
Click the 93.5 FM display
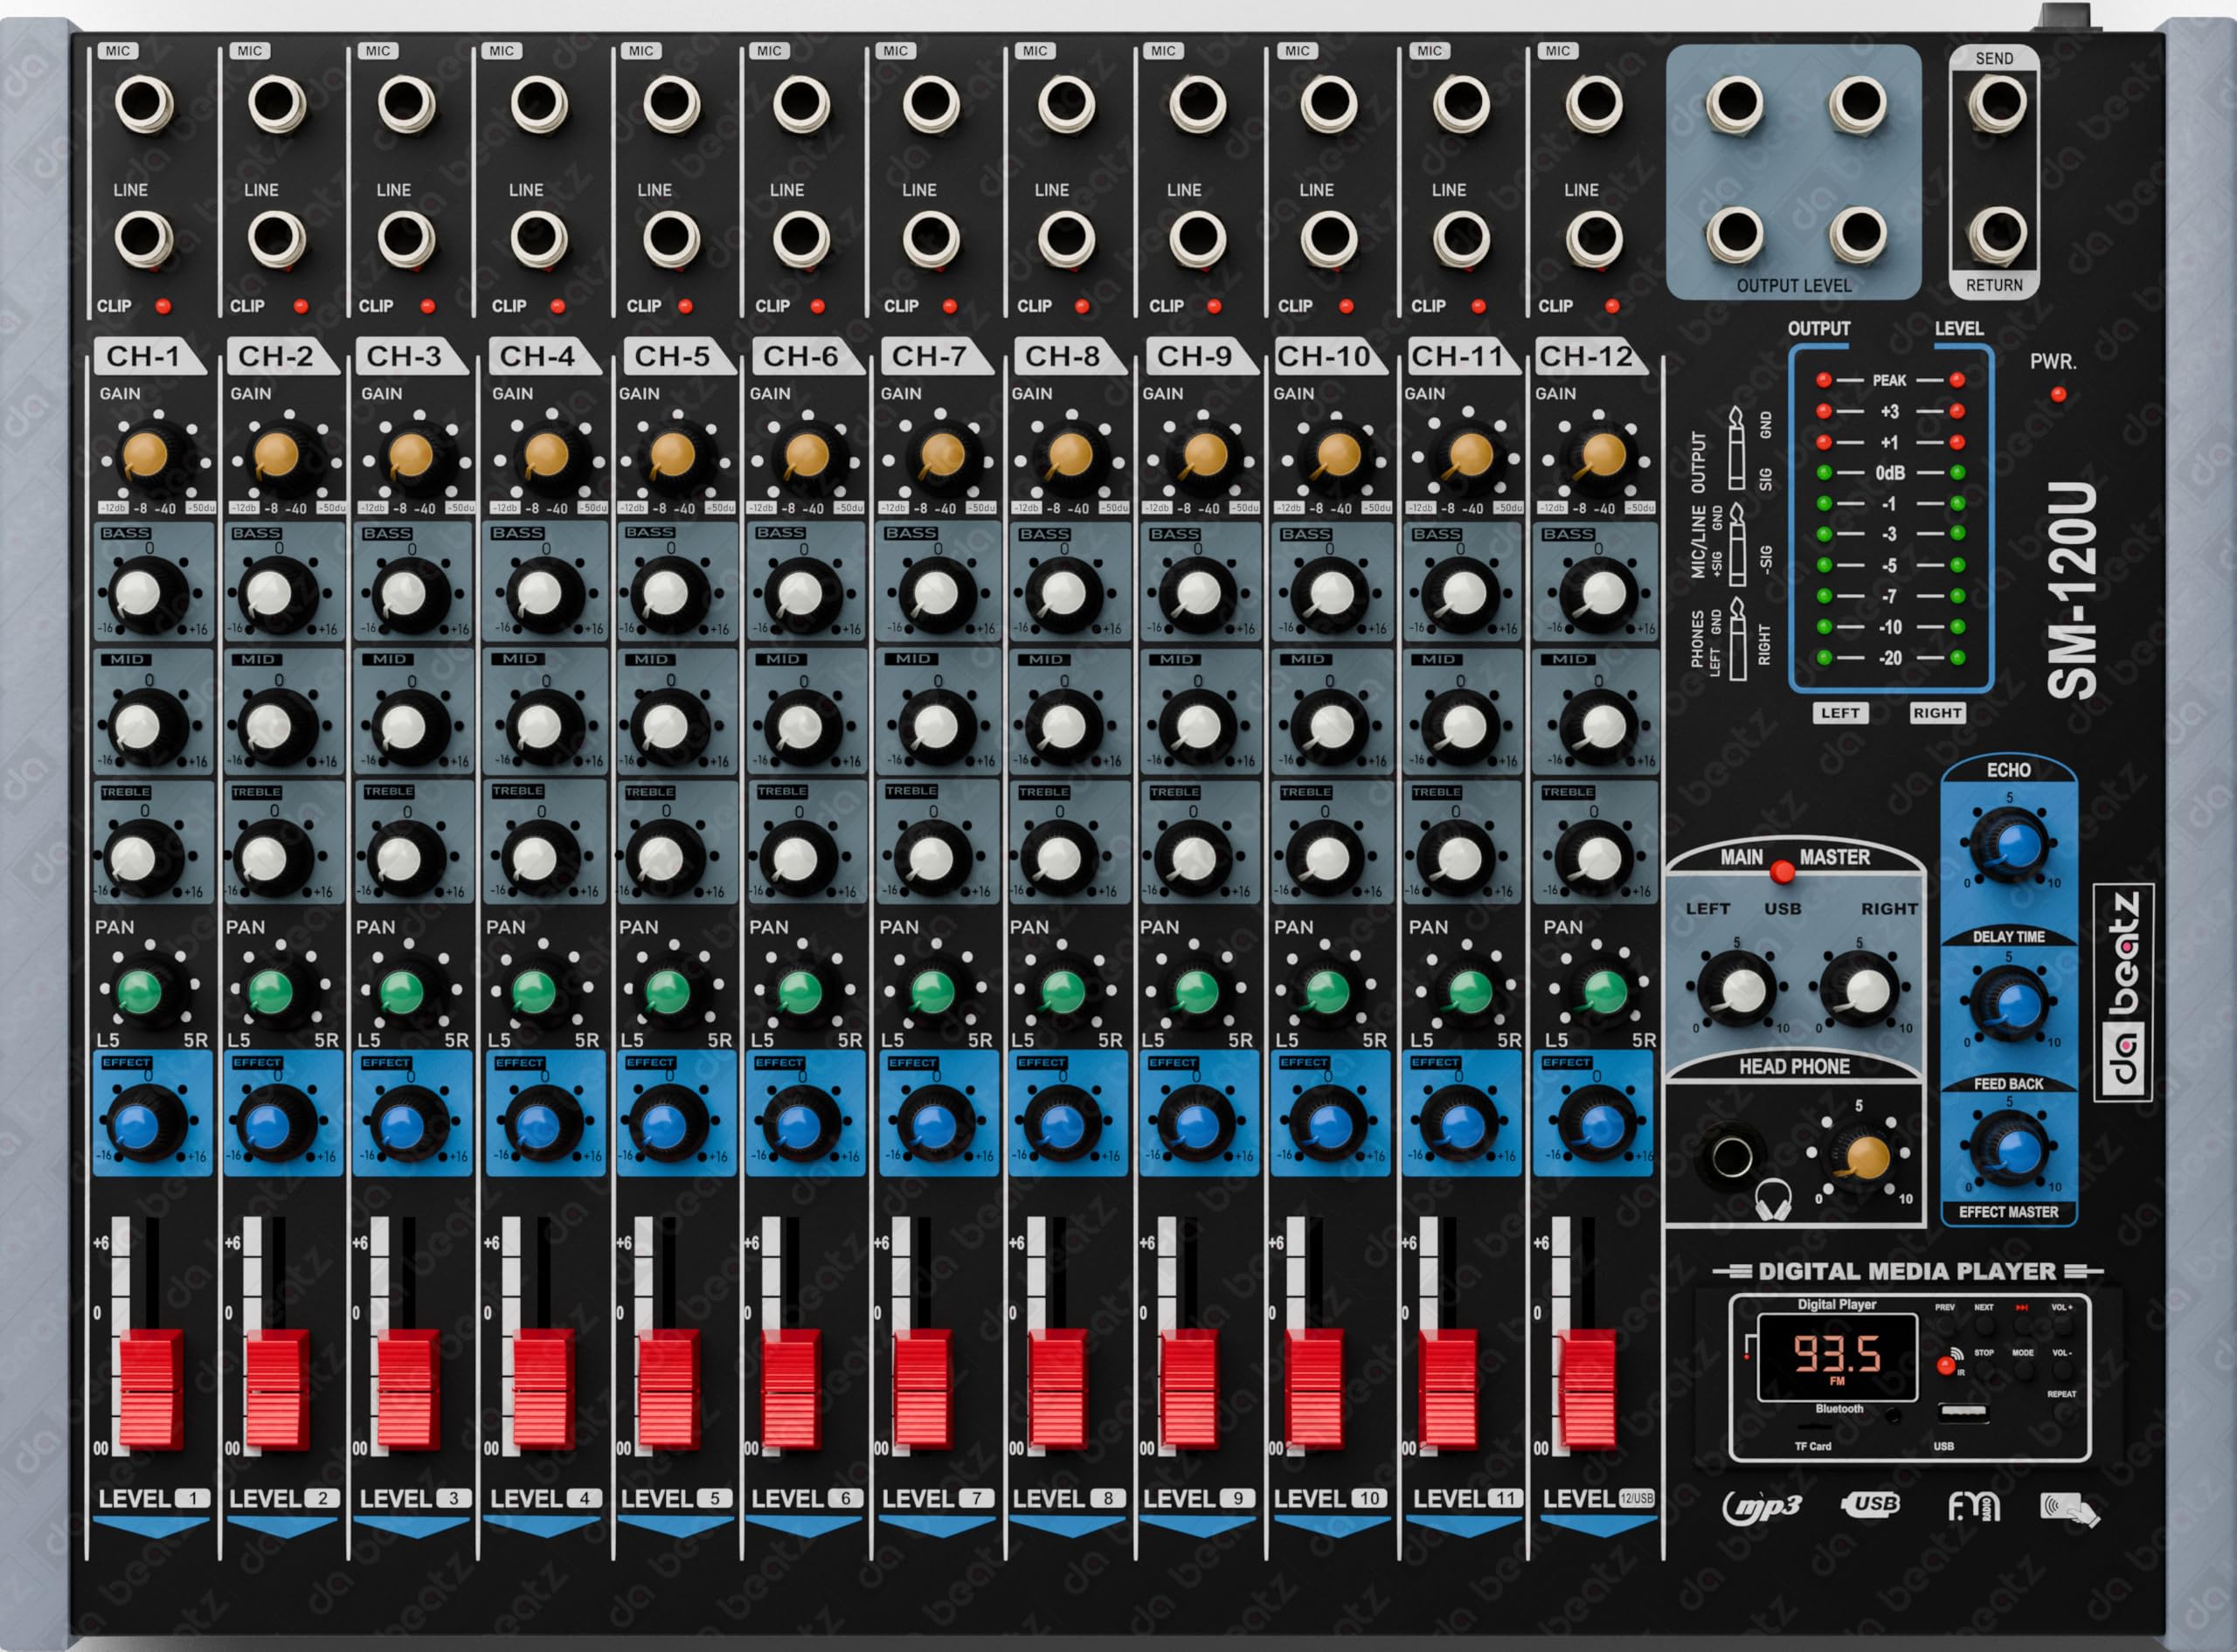tap(1838, 1358)
